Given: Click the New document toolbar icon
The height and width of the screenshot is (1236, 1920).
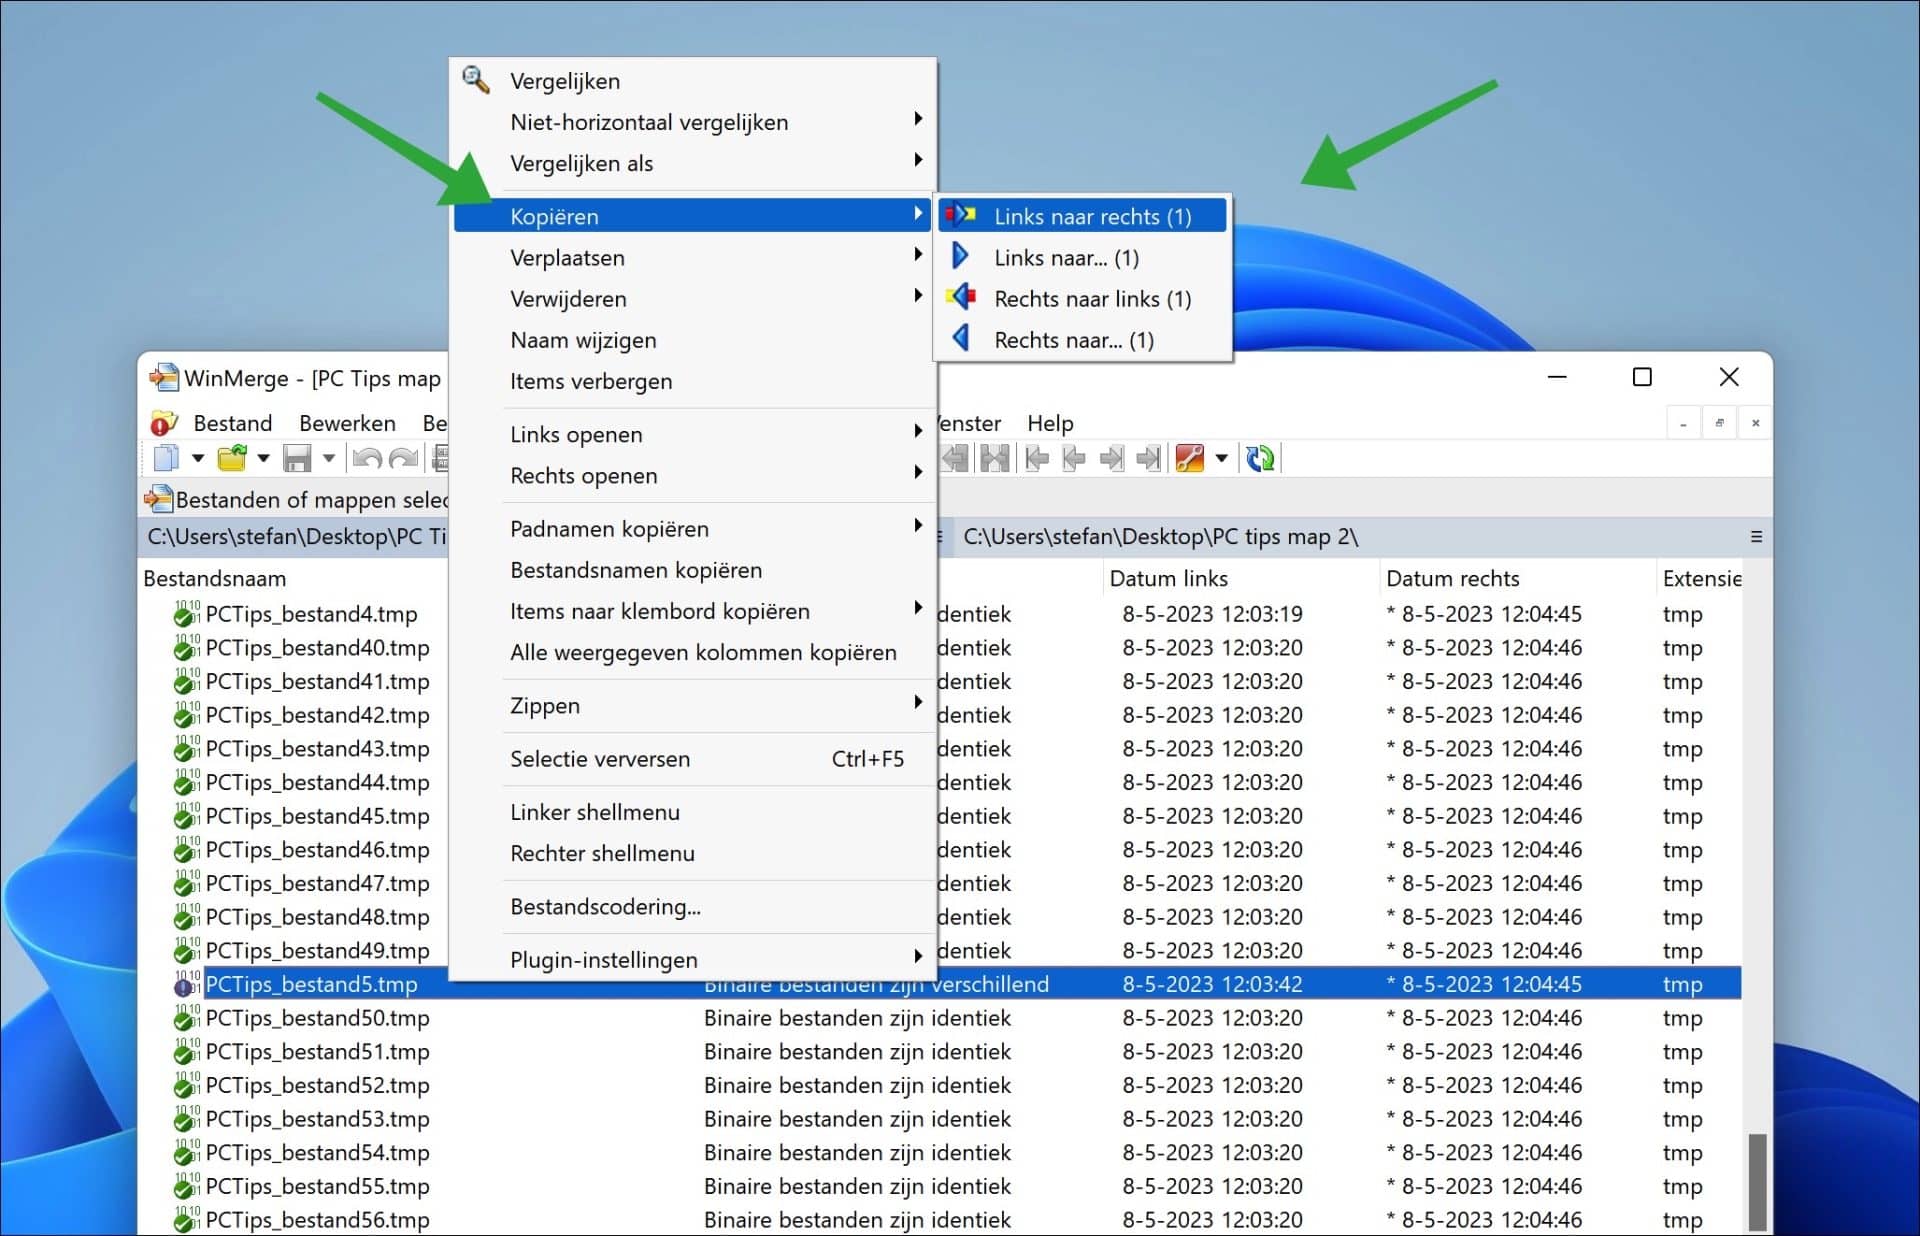Looking at the screenshot, I should [166, 458].
